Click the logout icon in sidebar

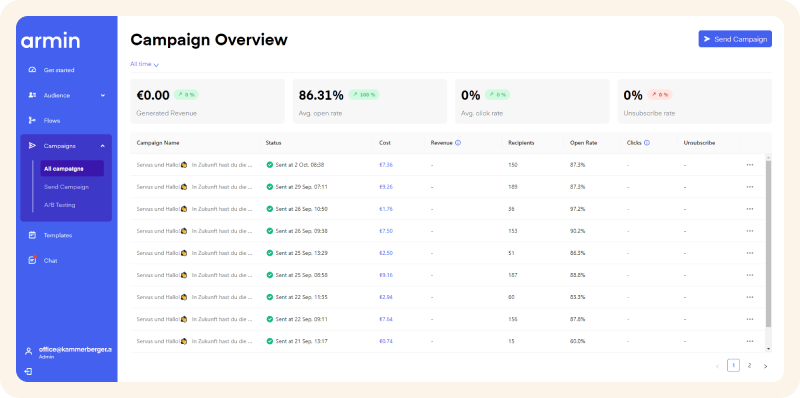tap(29, 371)
